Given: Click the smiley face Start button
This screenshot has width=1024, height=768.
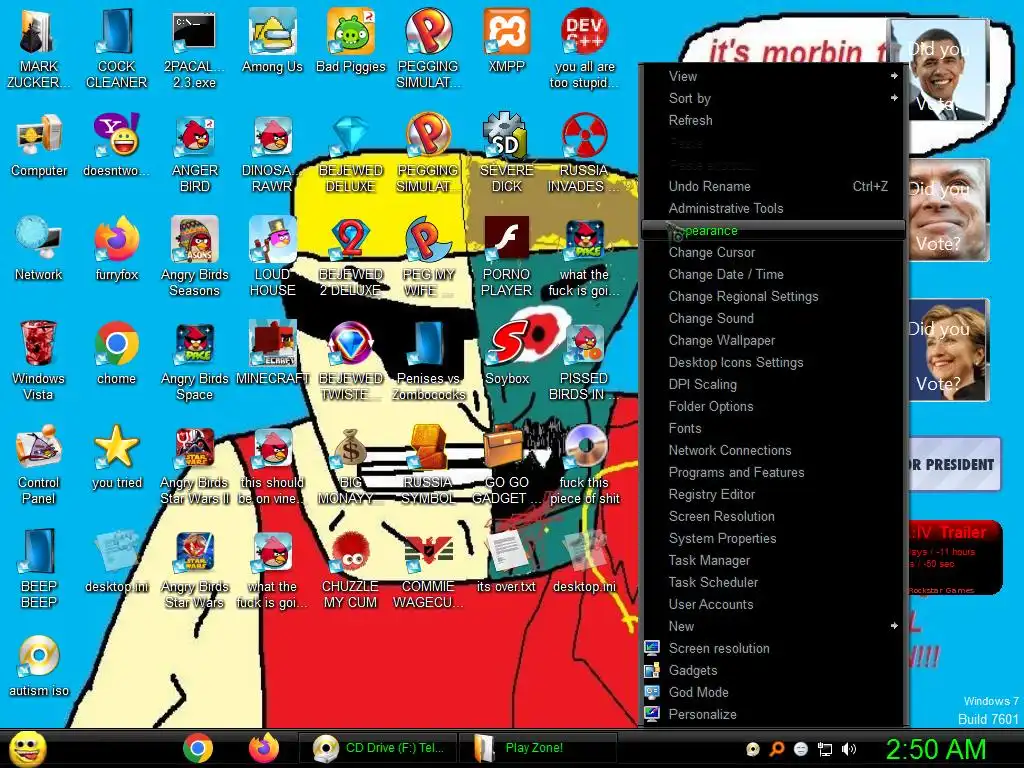Looking at the screenshot, I should (x=27, y=748).
